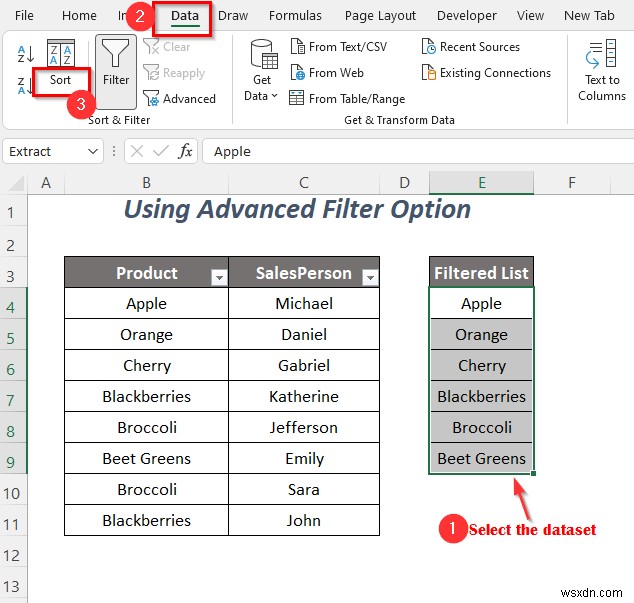The height and width of the screenshot is (603, 634).
Task: Click the Sara cell
Action: pos(304,489)
